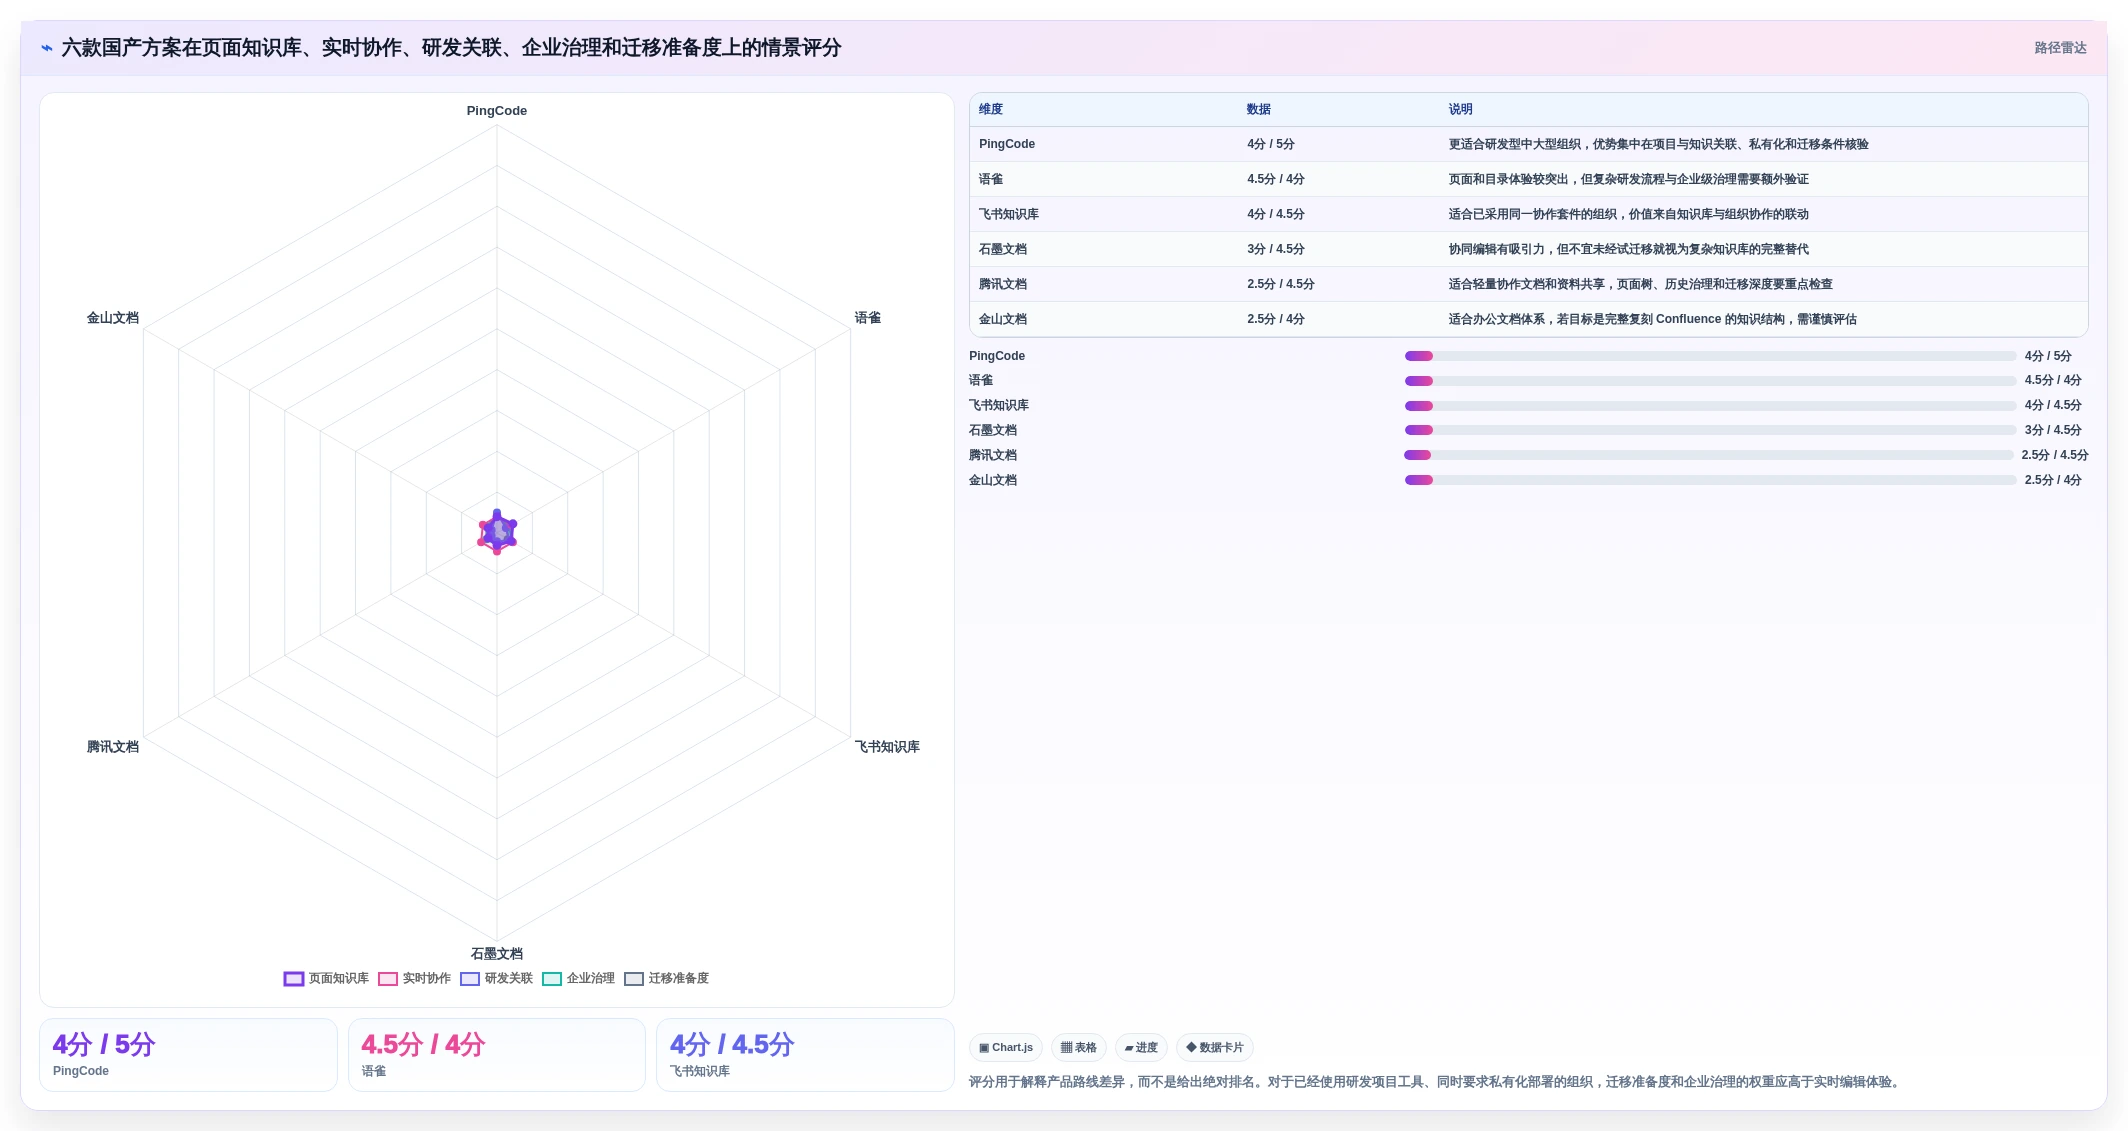Select the 石墨文档 table row name
Screen dimensions: 2128x1131
[x=1003, y=249]
